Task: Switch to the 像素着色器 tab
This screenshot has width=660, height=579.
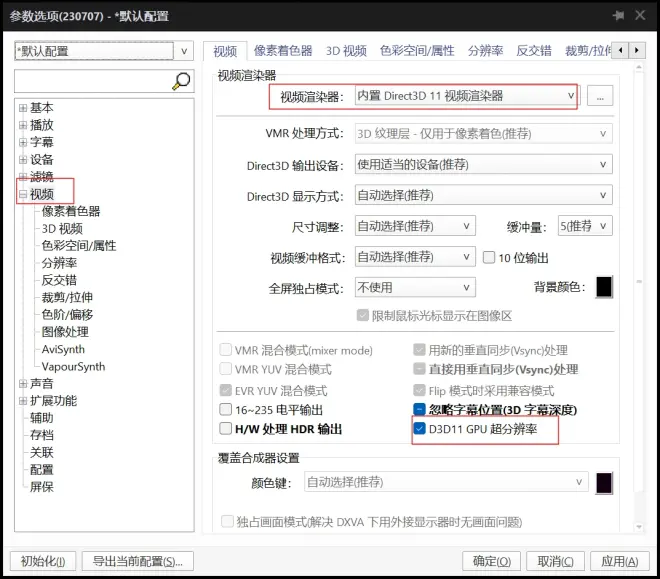Action: 282,50
